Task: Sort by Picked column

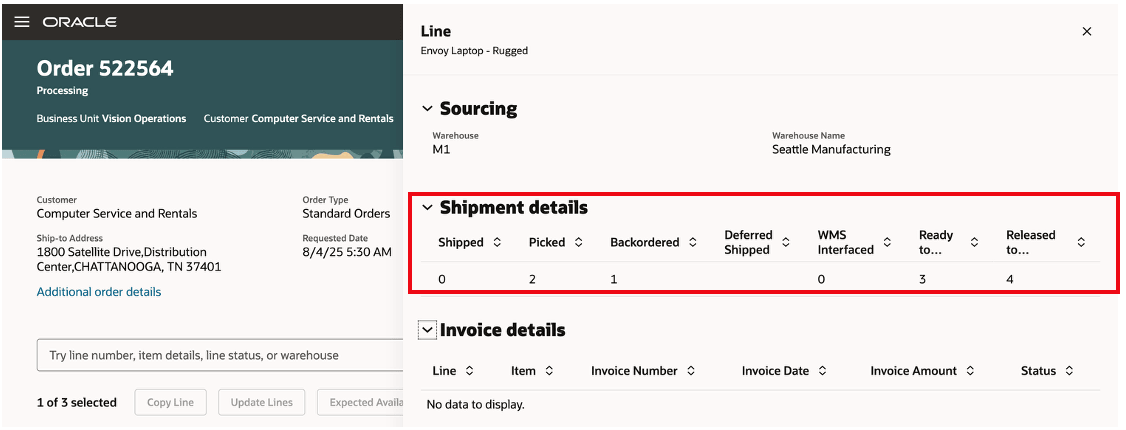Action: [579, 243]
